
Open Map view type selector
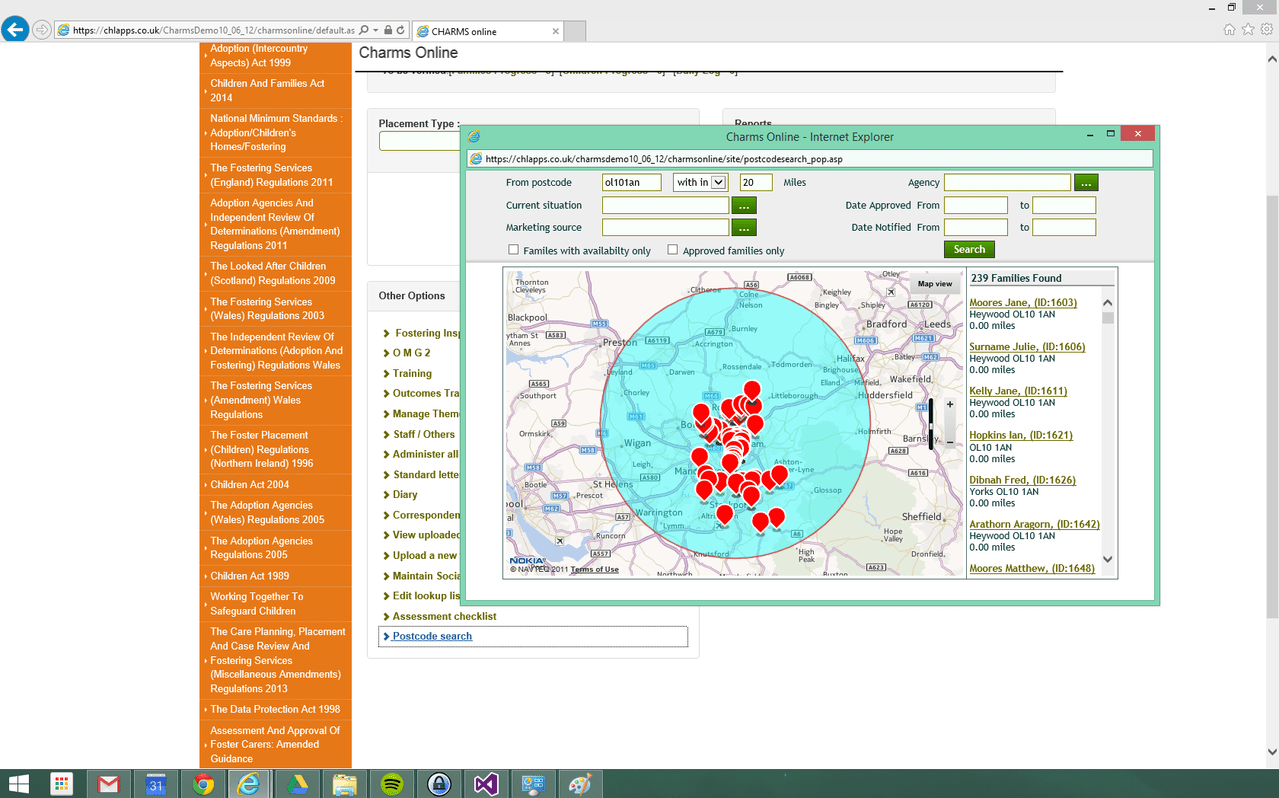(x=935, y=284)
